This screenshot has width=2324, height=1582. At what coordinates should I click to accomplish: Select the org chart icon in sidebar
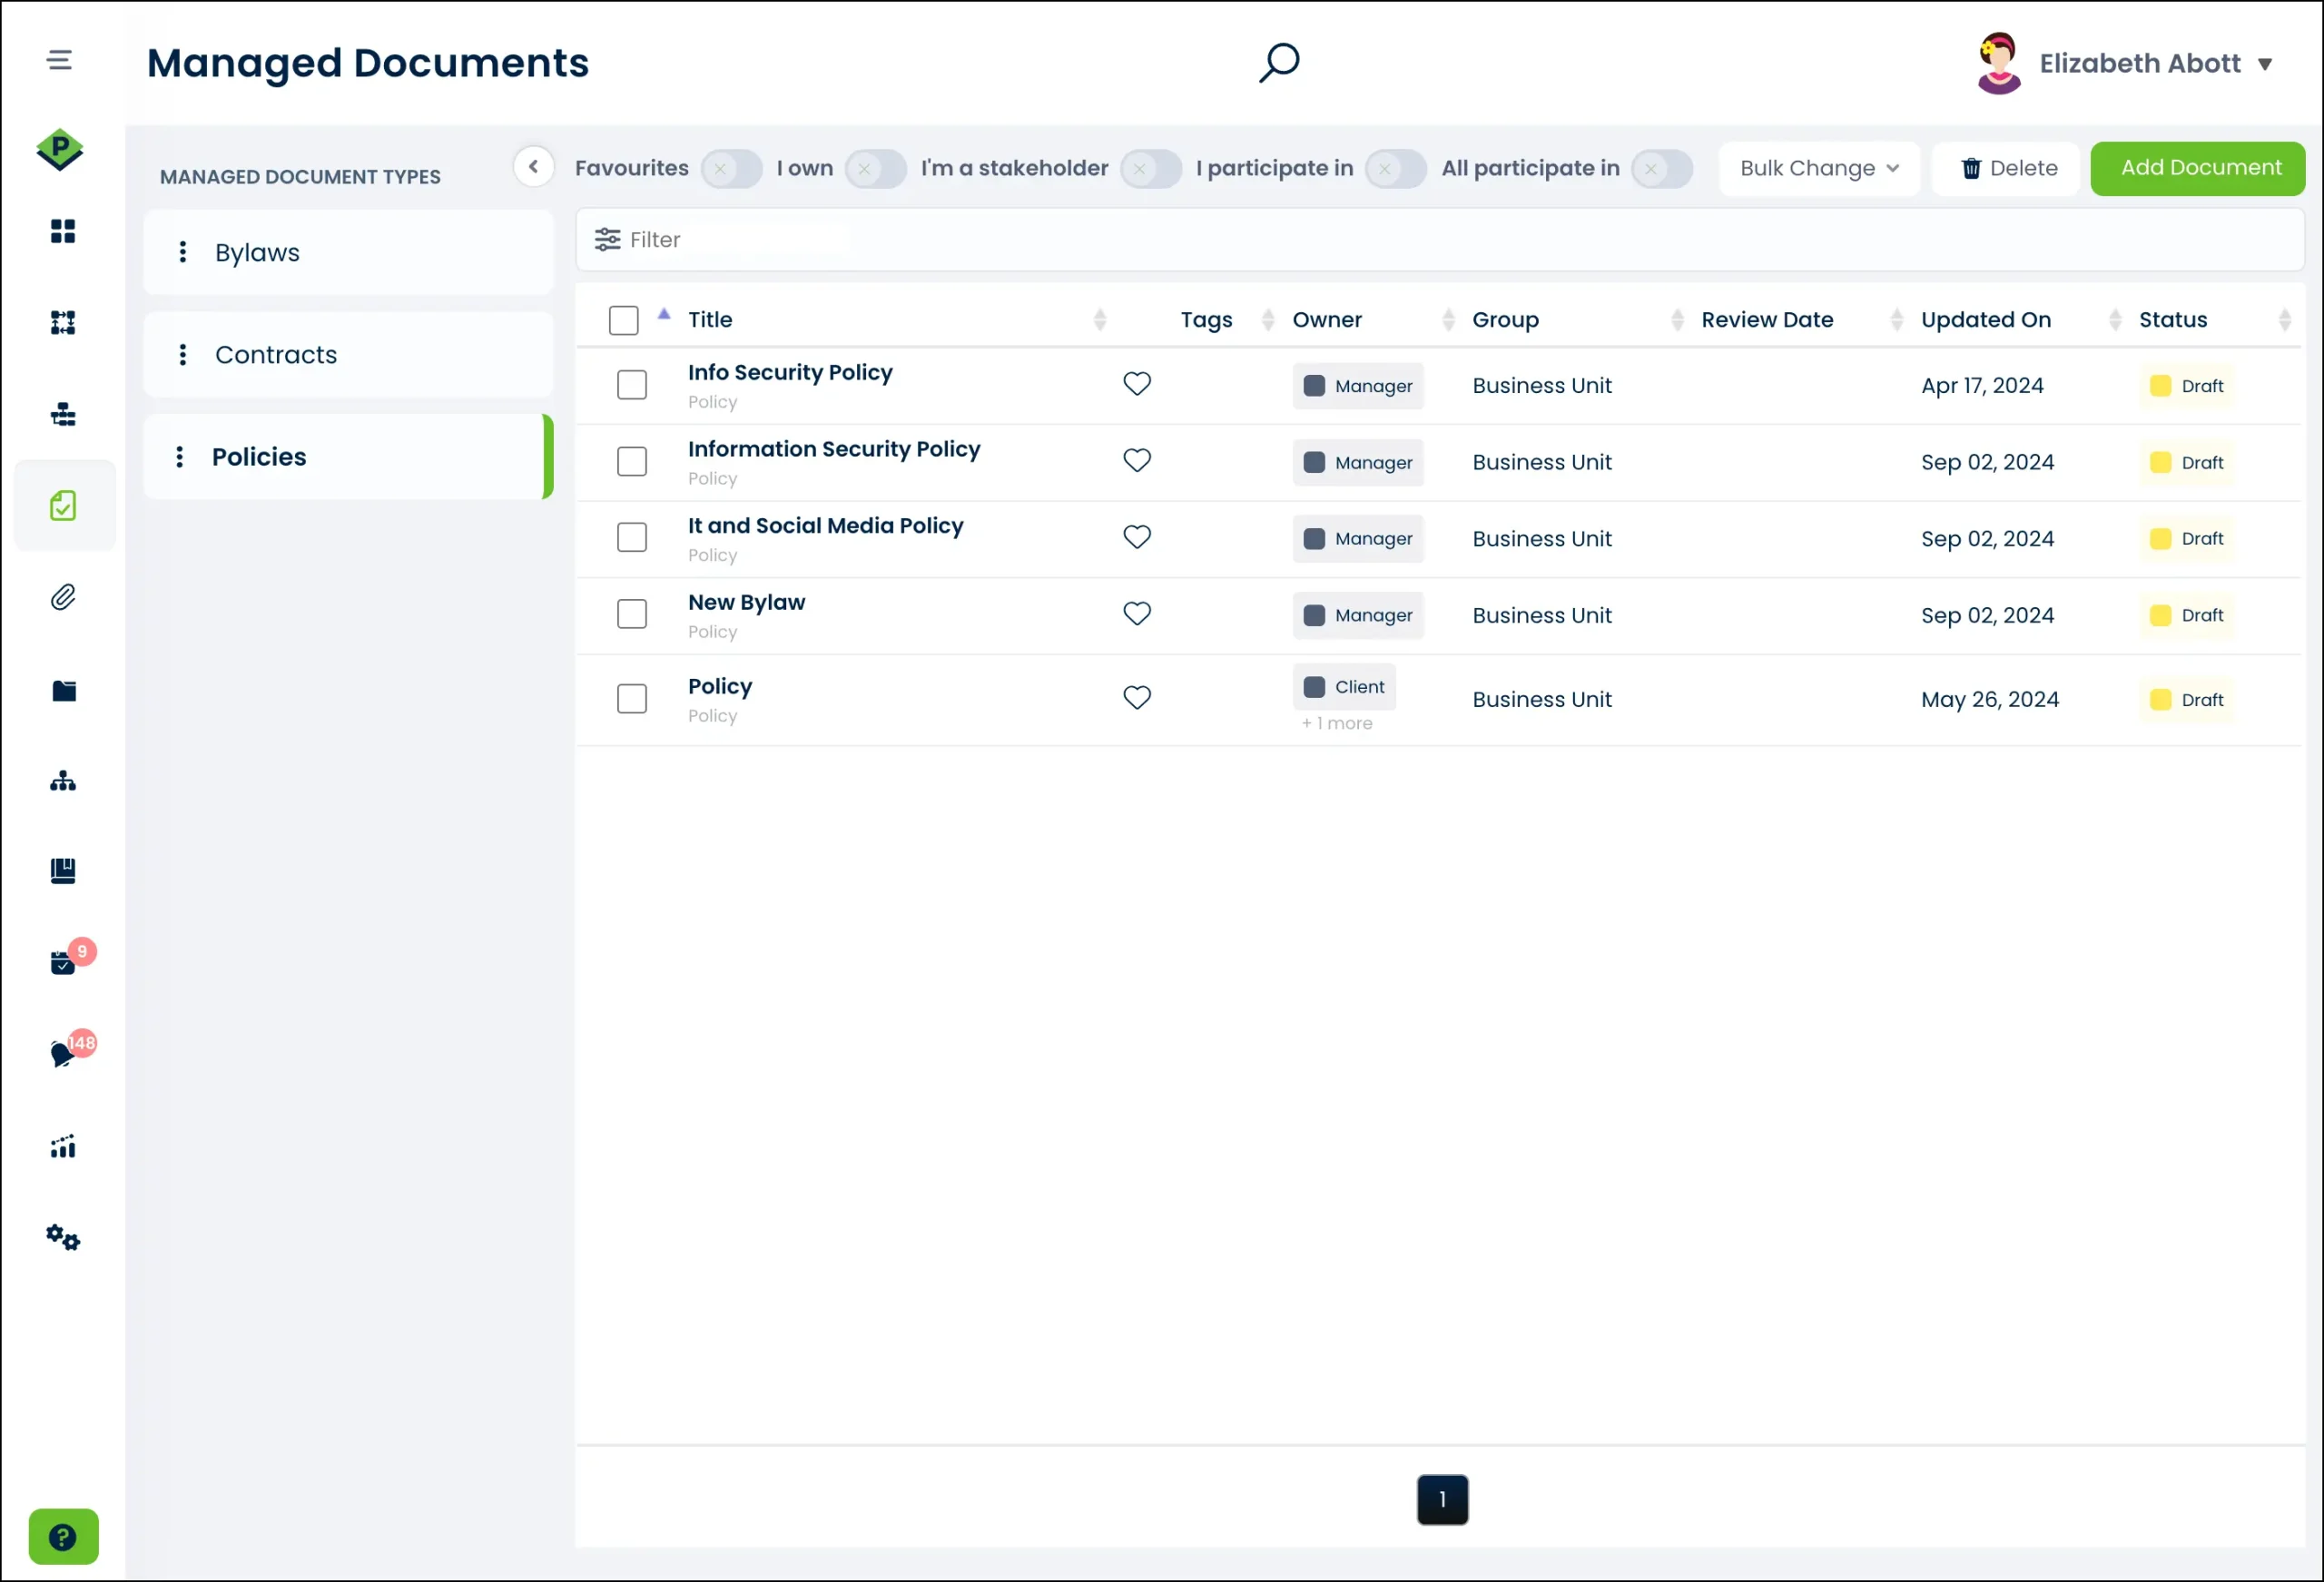tap(63, 781)
